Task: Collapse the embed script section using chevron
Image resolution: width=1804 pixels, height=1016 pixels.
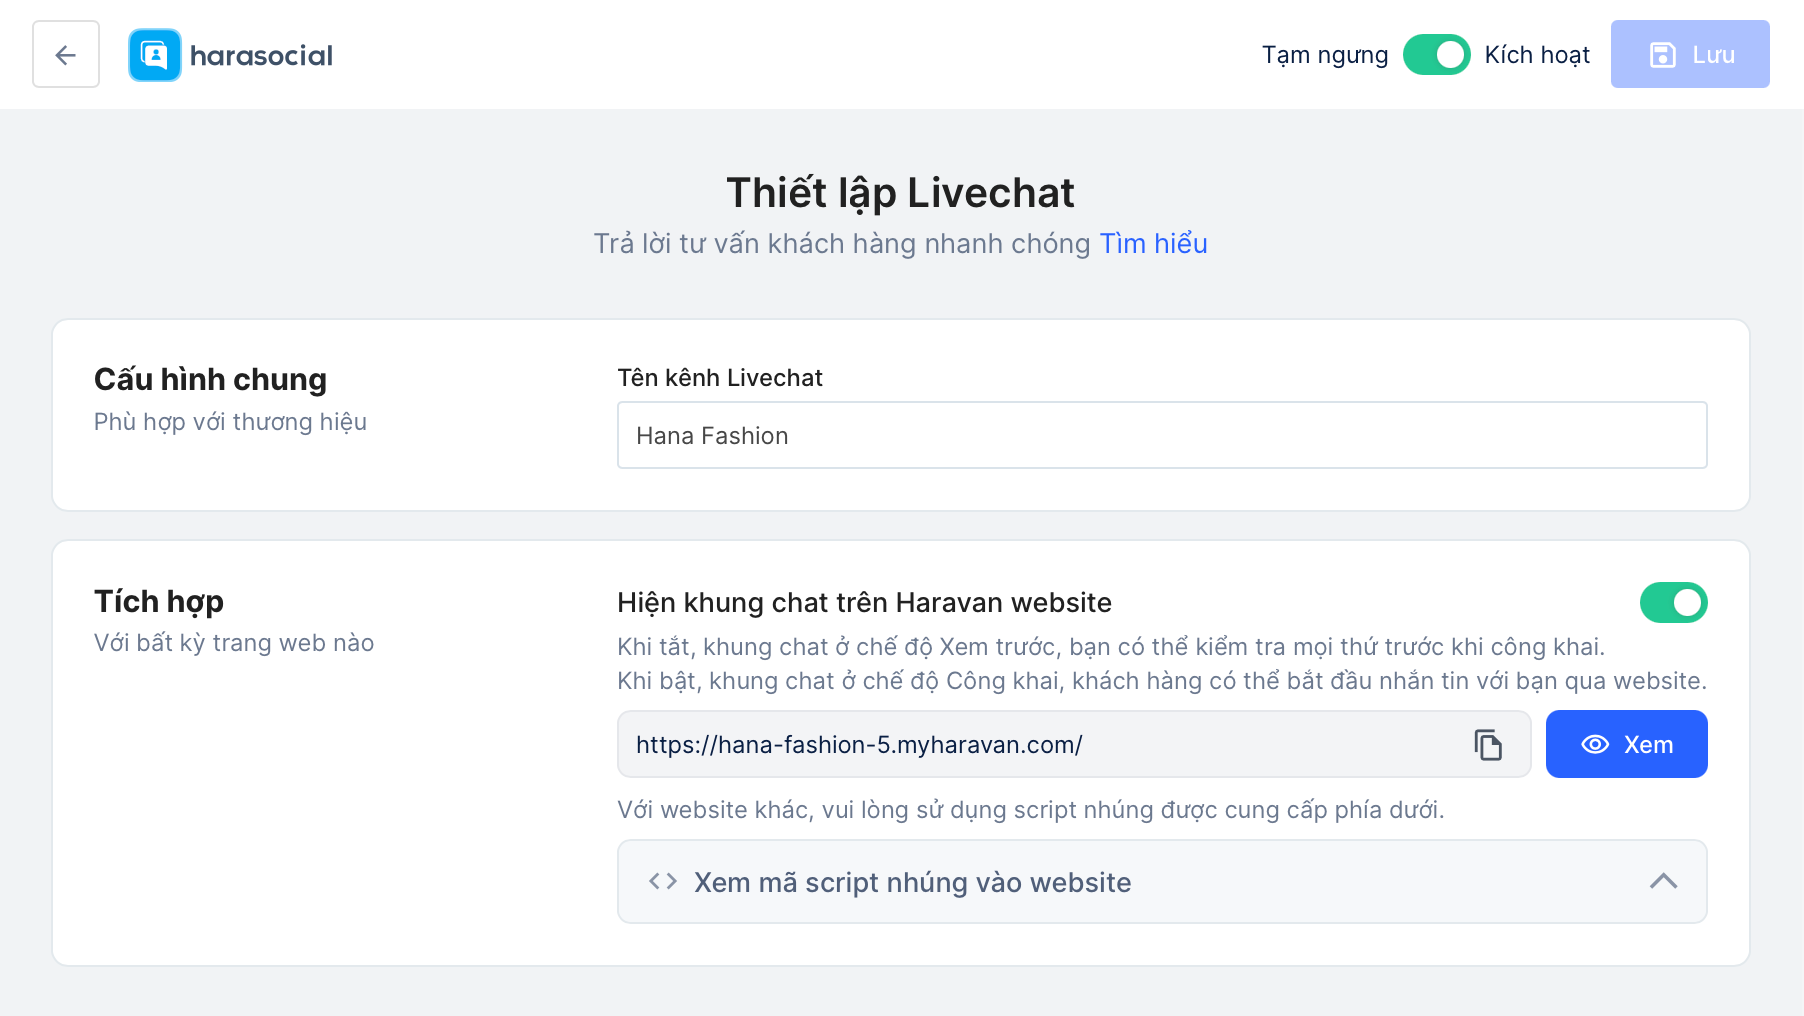Action: tap(1663, 881)
